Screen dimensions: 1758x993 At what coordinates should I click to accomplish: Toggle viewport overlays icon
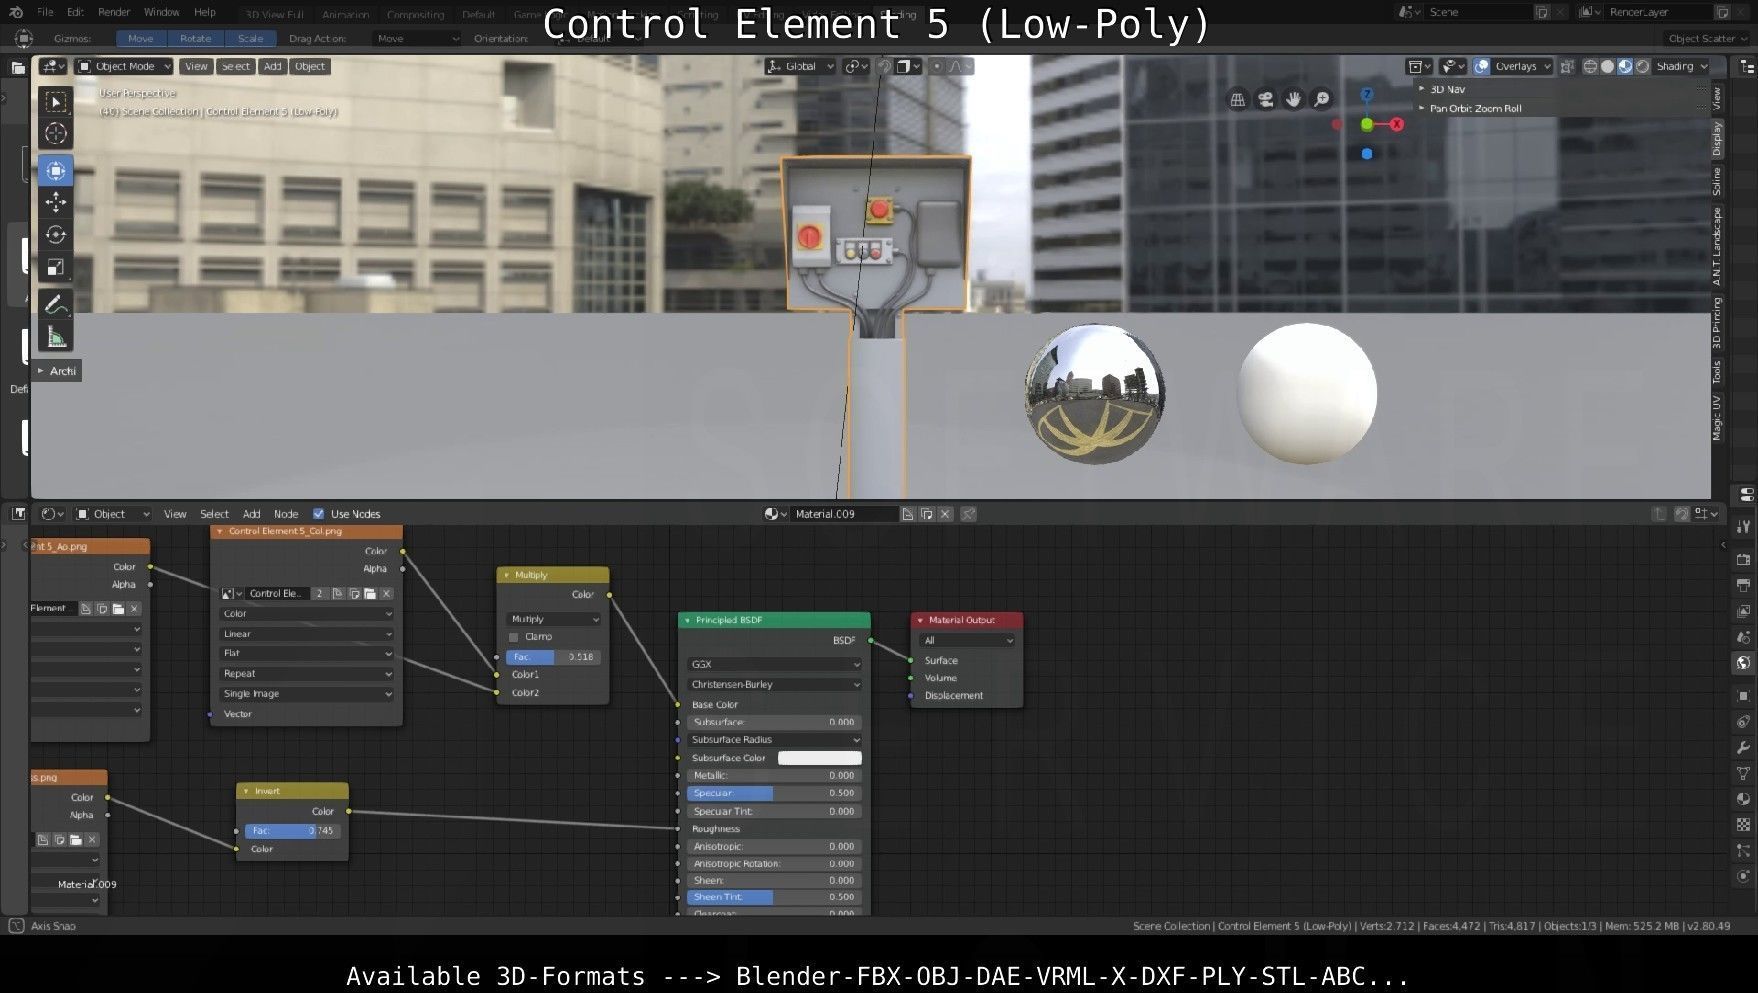click(x=1482, y=67)
